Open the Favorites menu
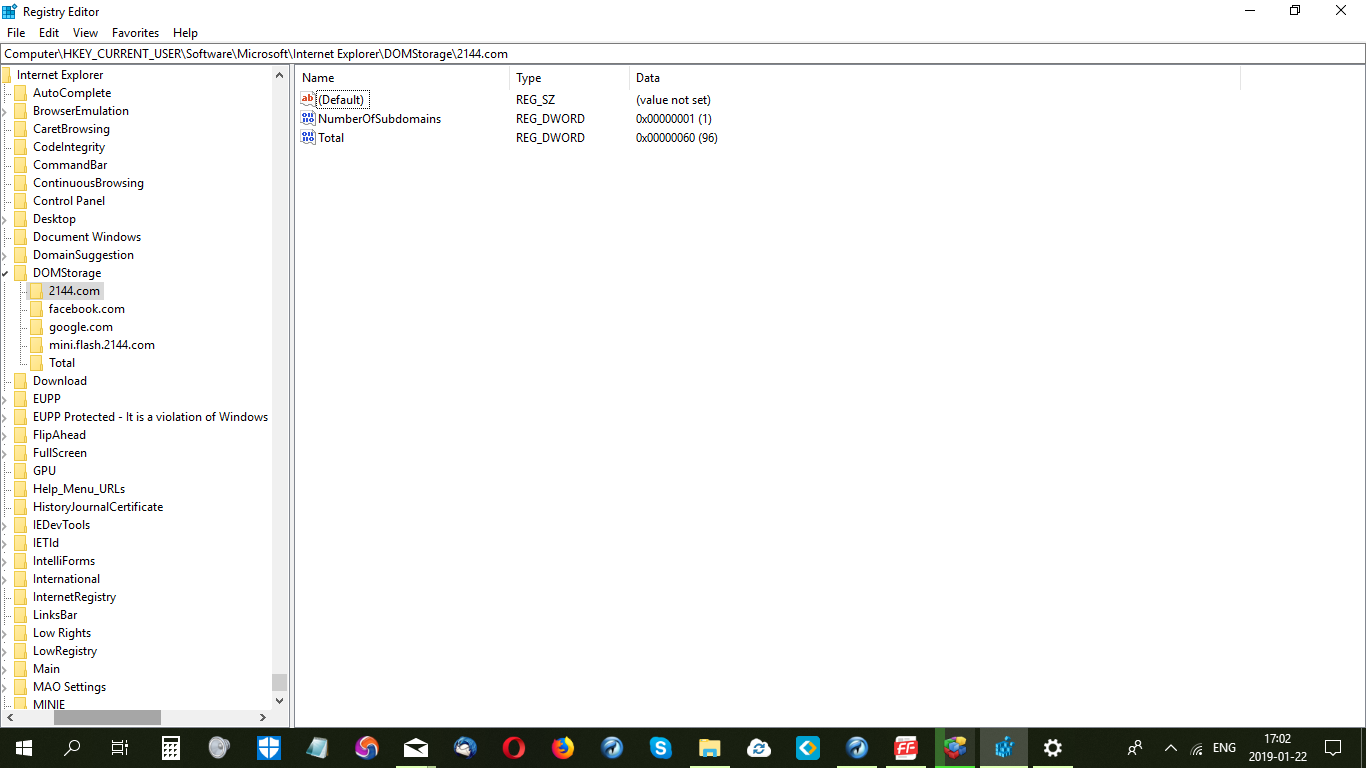Image resolution: width=1366 pixels, height=768 pixels. [x=135, y=33]
